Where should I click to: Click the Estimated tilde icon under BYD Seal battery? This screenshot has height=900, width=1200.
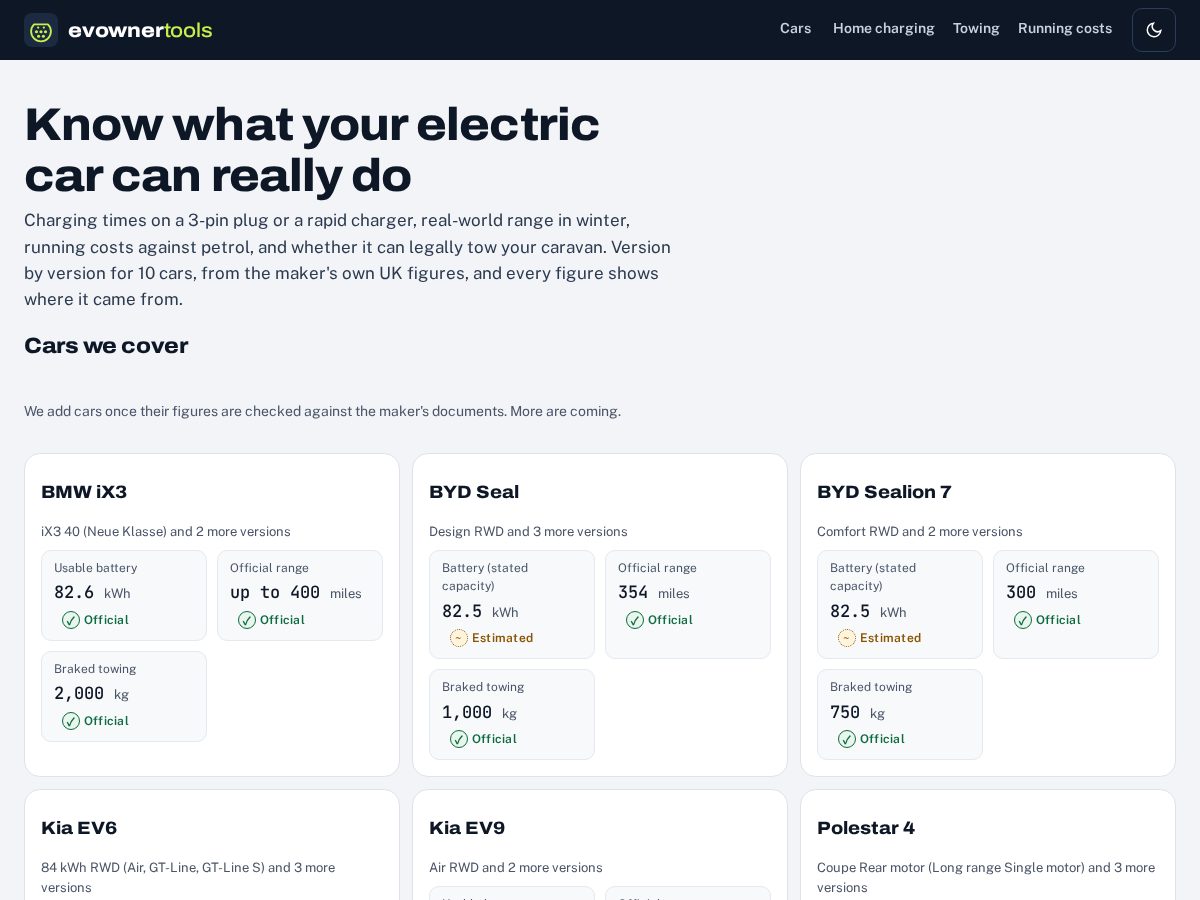pyautogui.click(x=459, y=638)
